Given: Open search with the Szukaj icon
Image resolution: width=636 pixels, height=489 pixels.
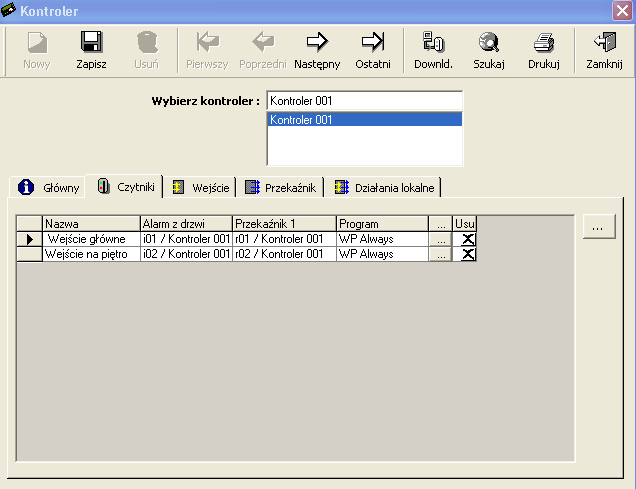Looking at the screenshot, I should click(489, 42).
